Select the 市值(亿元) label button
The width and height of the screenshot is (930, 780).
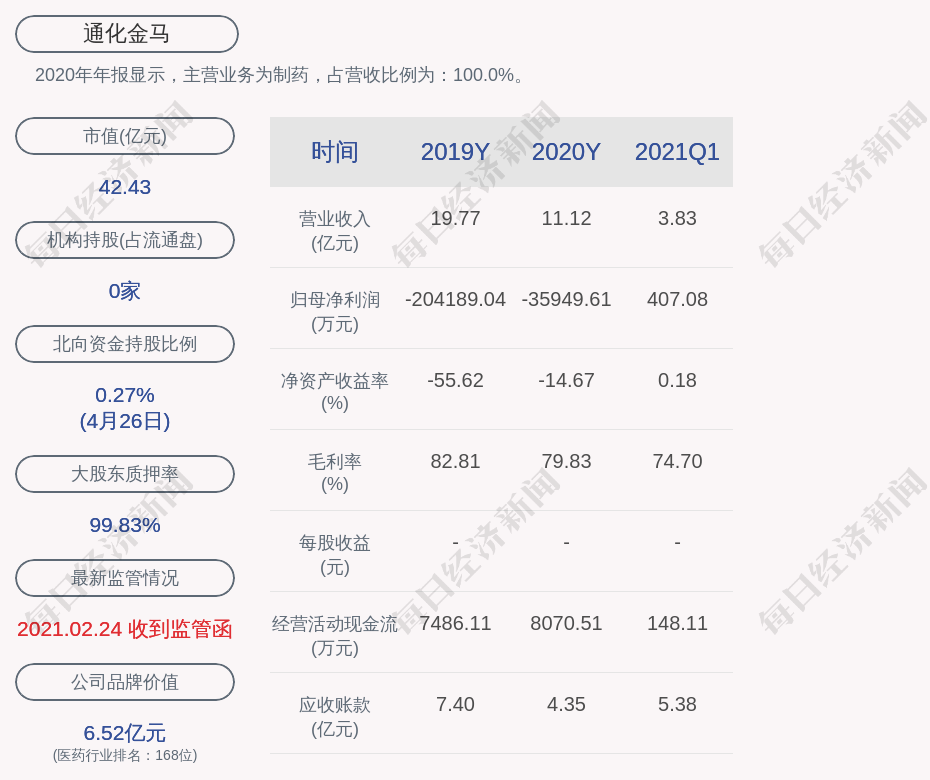tap(125, 136)
